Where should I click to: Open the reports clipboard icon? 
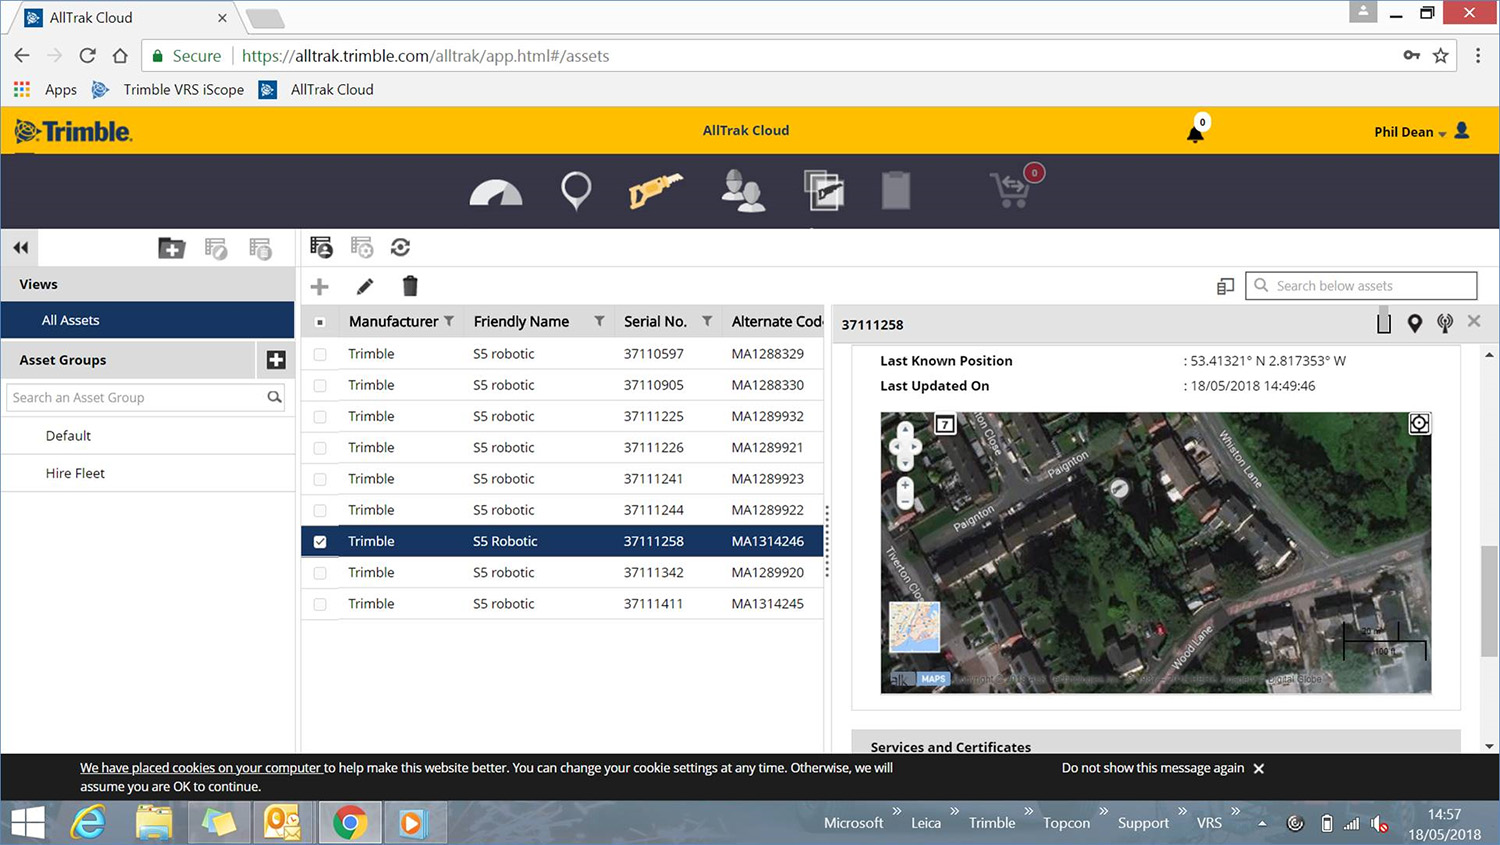click(896, 190)
